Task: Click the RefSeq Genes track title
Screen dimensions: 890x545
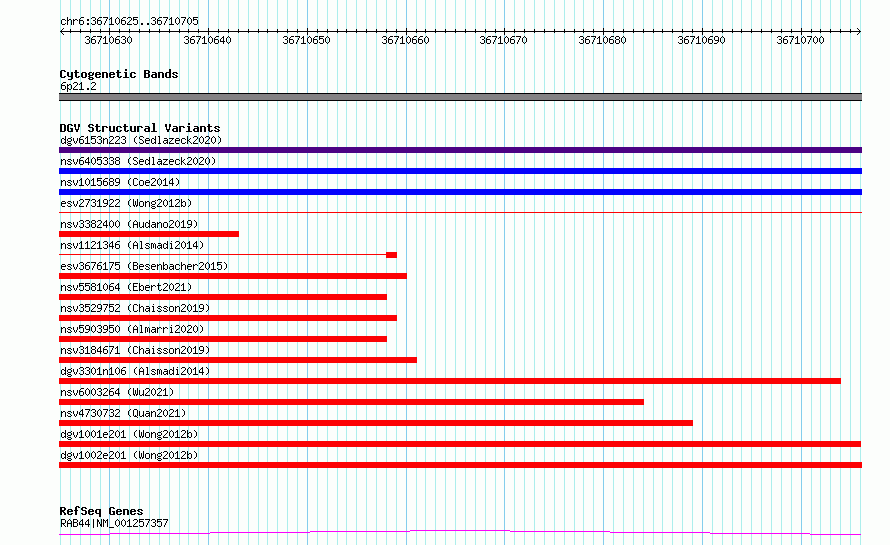Action: [x=101, y=511]
